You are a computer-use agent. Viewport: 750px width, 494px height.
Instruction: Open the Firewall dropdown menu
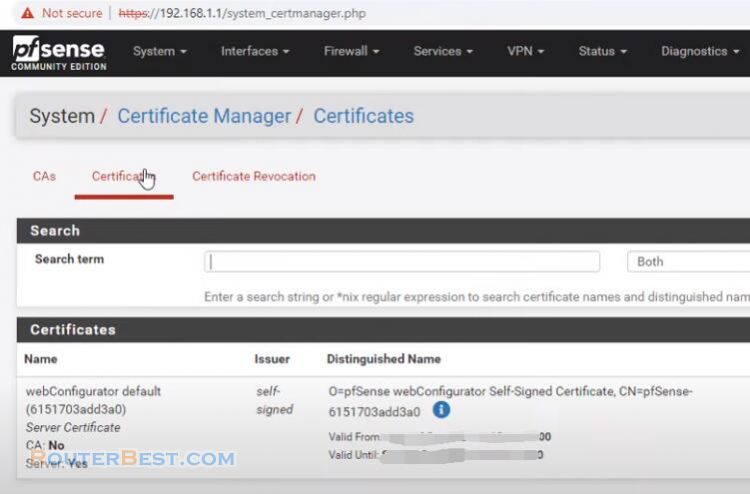click(x=352, y=51)
